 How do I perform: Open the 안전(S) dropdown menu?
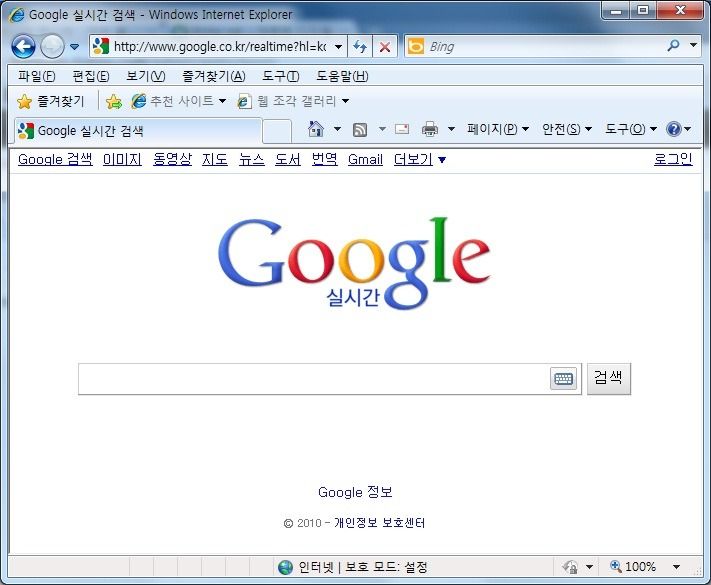tap(567, 130)
